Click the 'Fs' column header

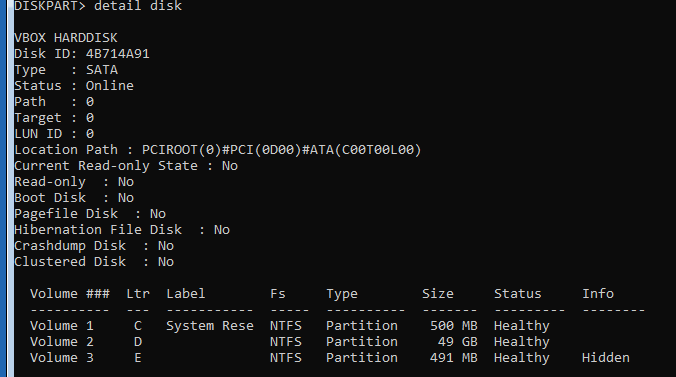tap(278, 294)
